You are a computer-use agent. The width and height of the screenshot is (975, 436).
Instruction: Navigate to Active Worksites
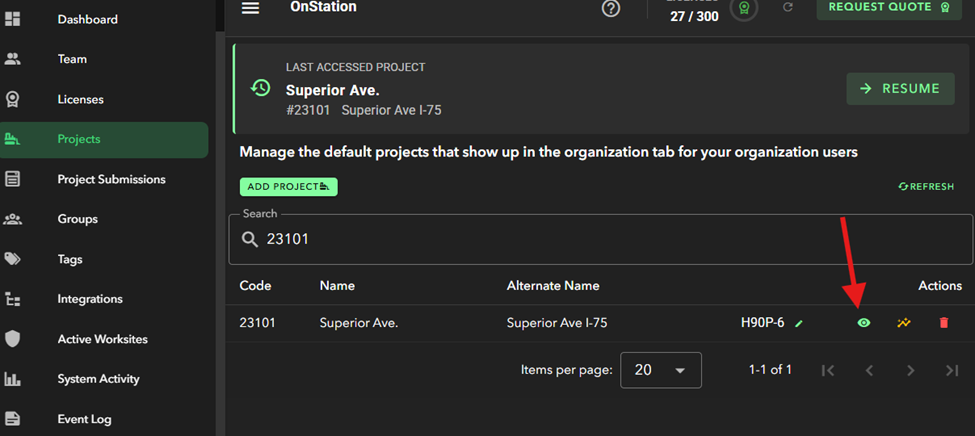(102, 339)
